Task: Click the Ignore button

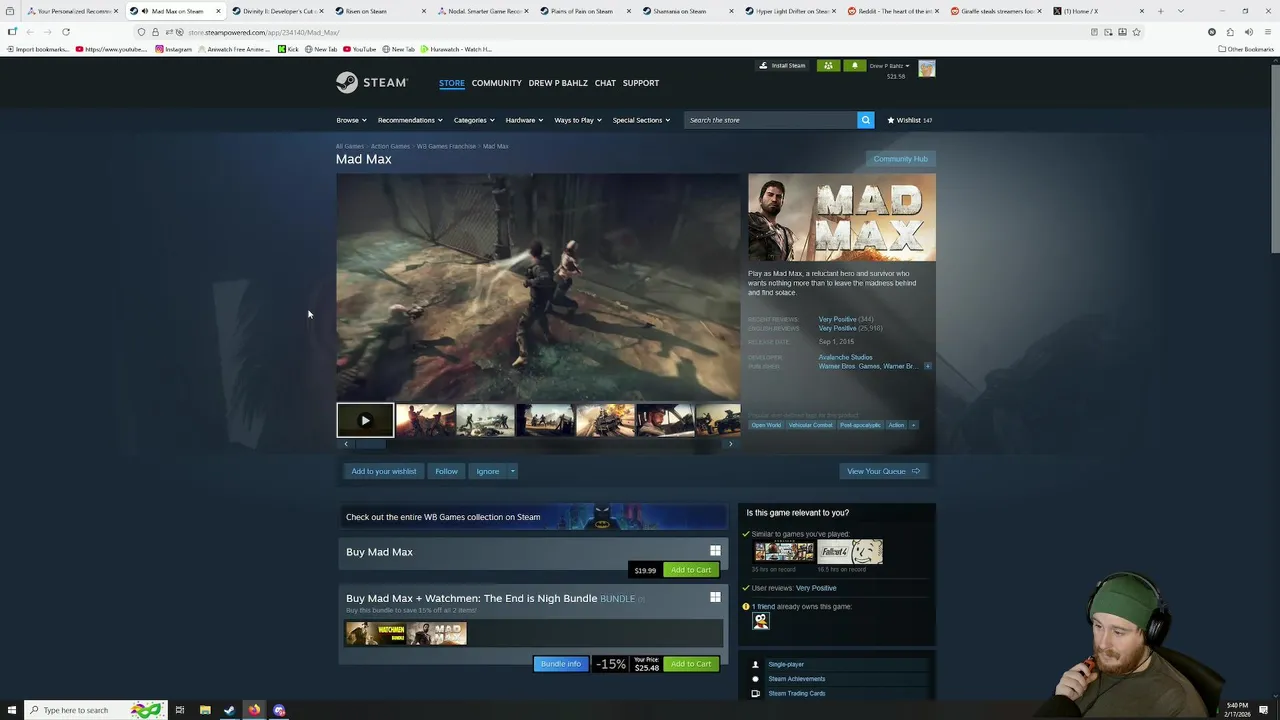Action: click(488, 471)
